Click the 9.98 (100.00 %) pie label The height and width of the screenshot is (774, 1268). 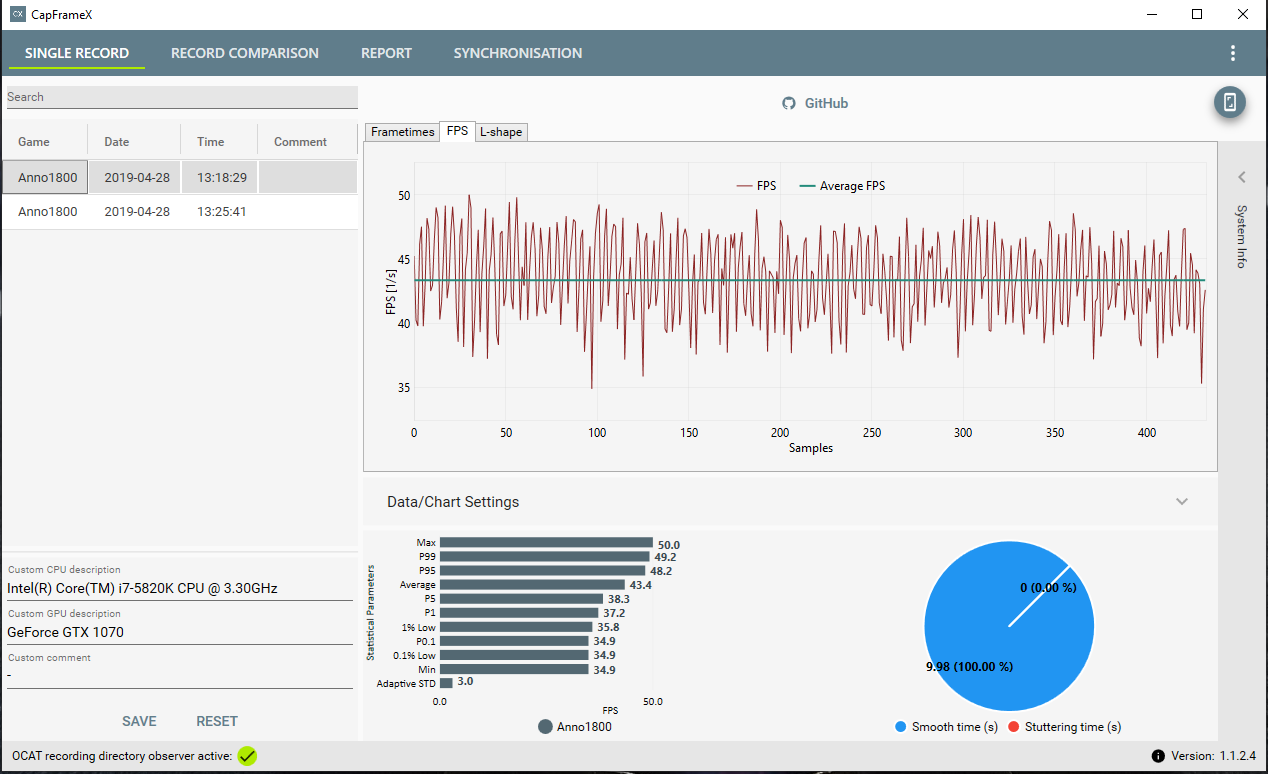(969, 666)
